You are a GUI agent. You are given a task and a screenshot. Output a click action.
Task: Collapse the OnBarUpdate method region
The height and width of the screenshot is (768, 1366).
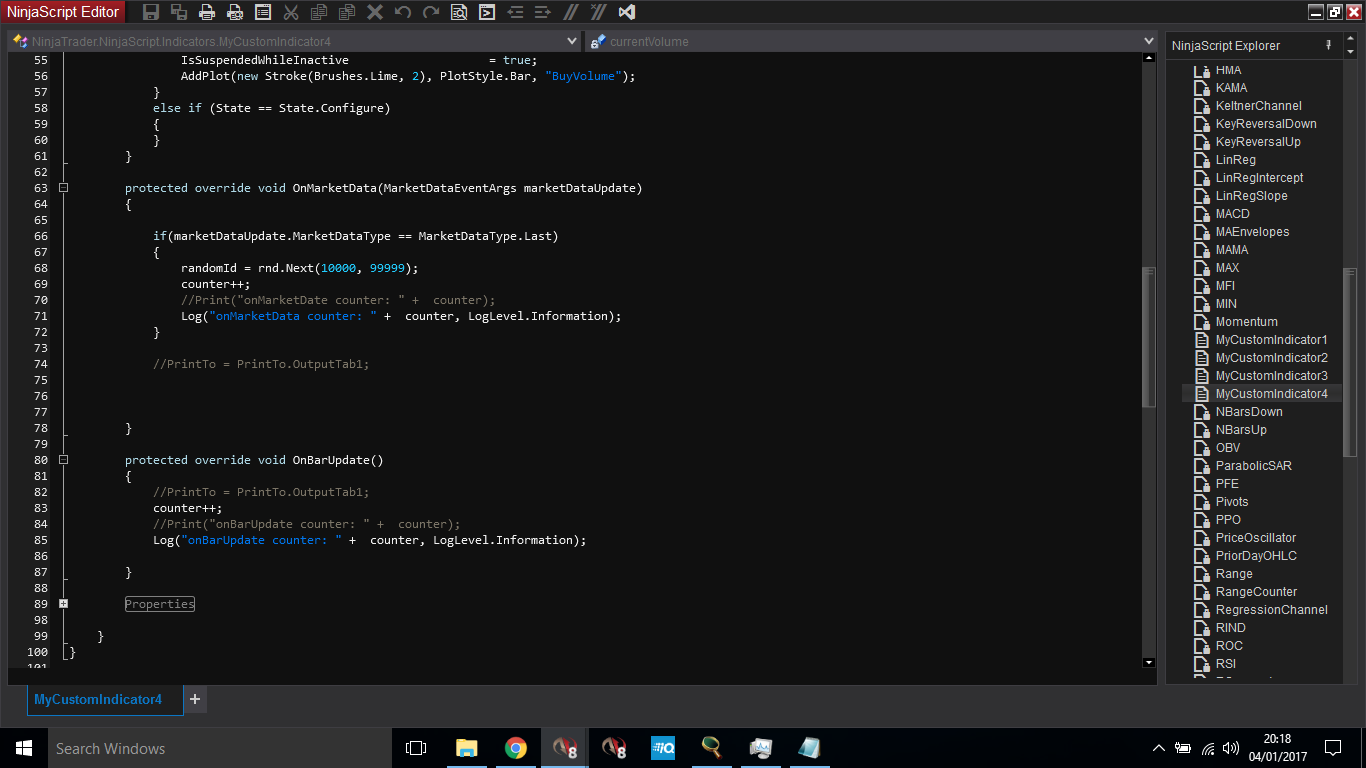63,460
